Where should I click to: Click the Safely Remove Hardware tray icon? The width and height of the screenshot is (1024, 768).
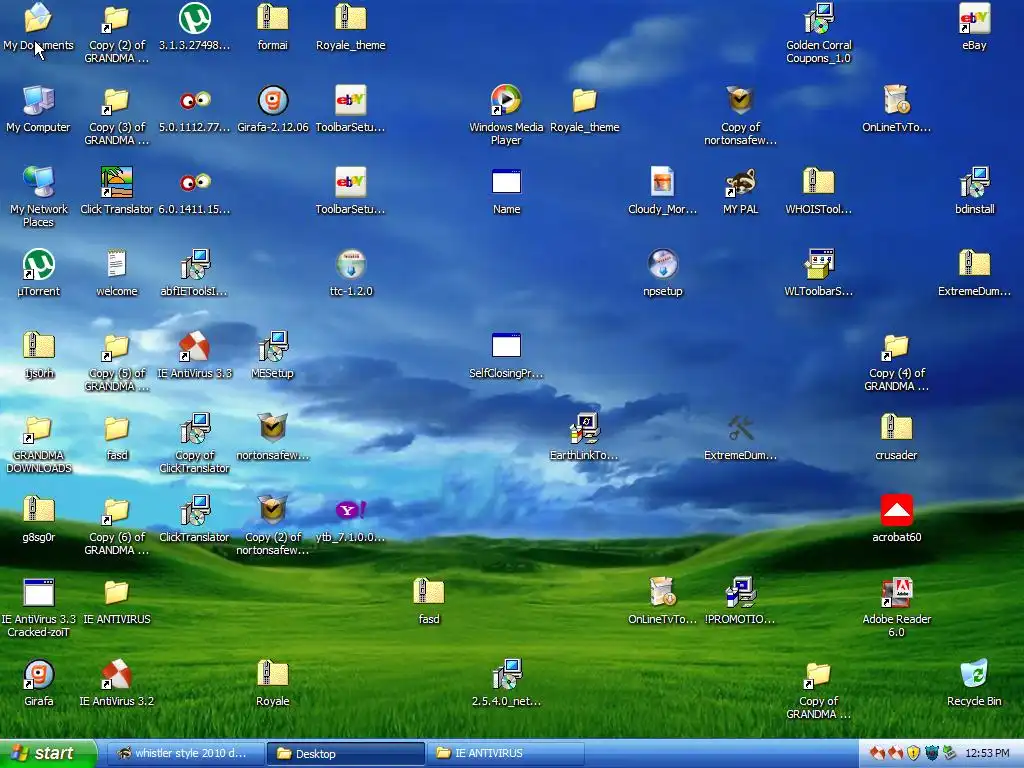(949, 754)
